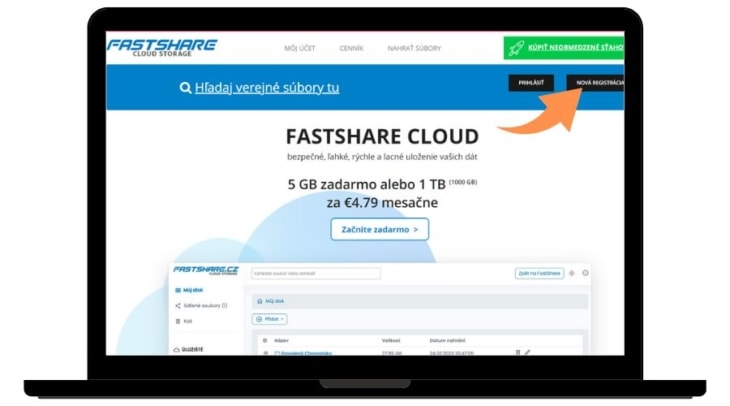Viewport: 730px width, 406px height.
Task: Click the rocket icon on green button
Action: pos(518,47)
